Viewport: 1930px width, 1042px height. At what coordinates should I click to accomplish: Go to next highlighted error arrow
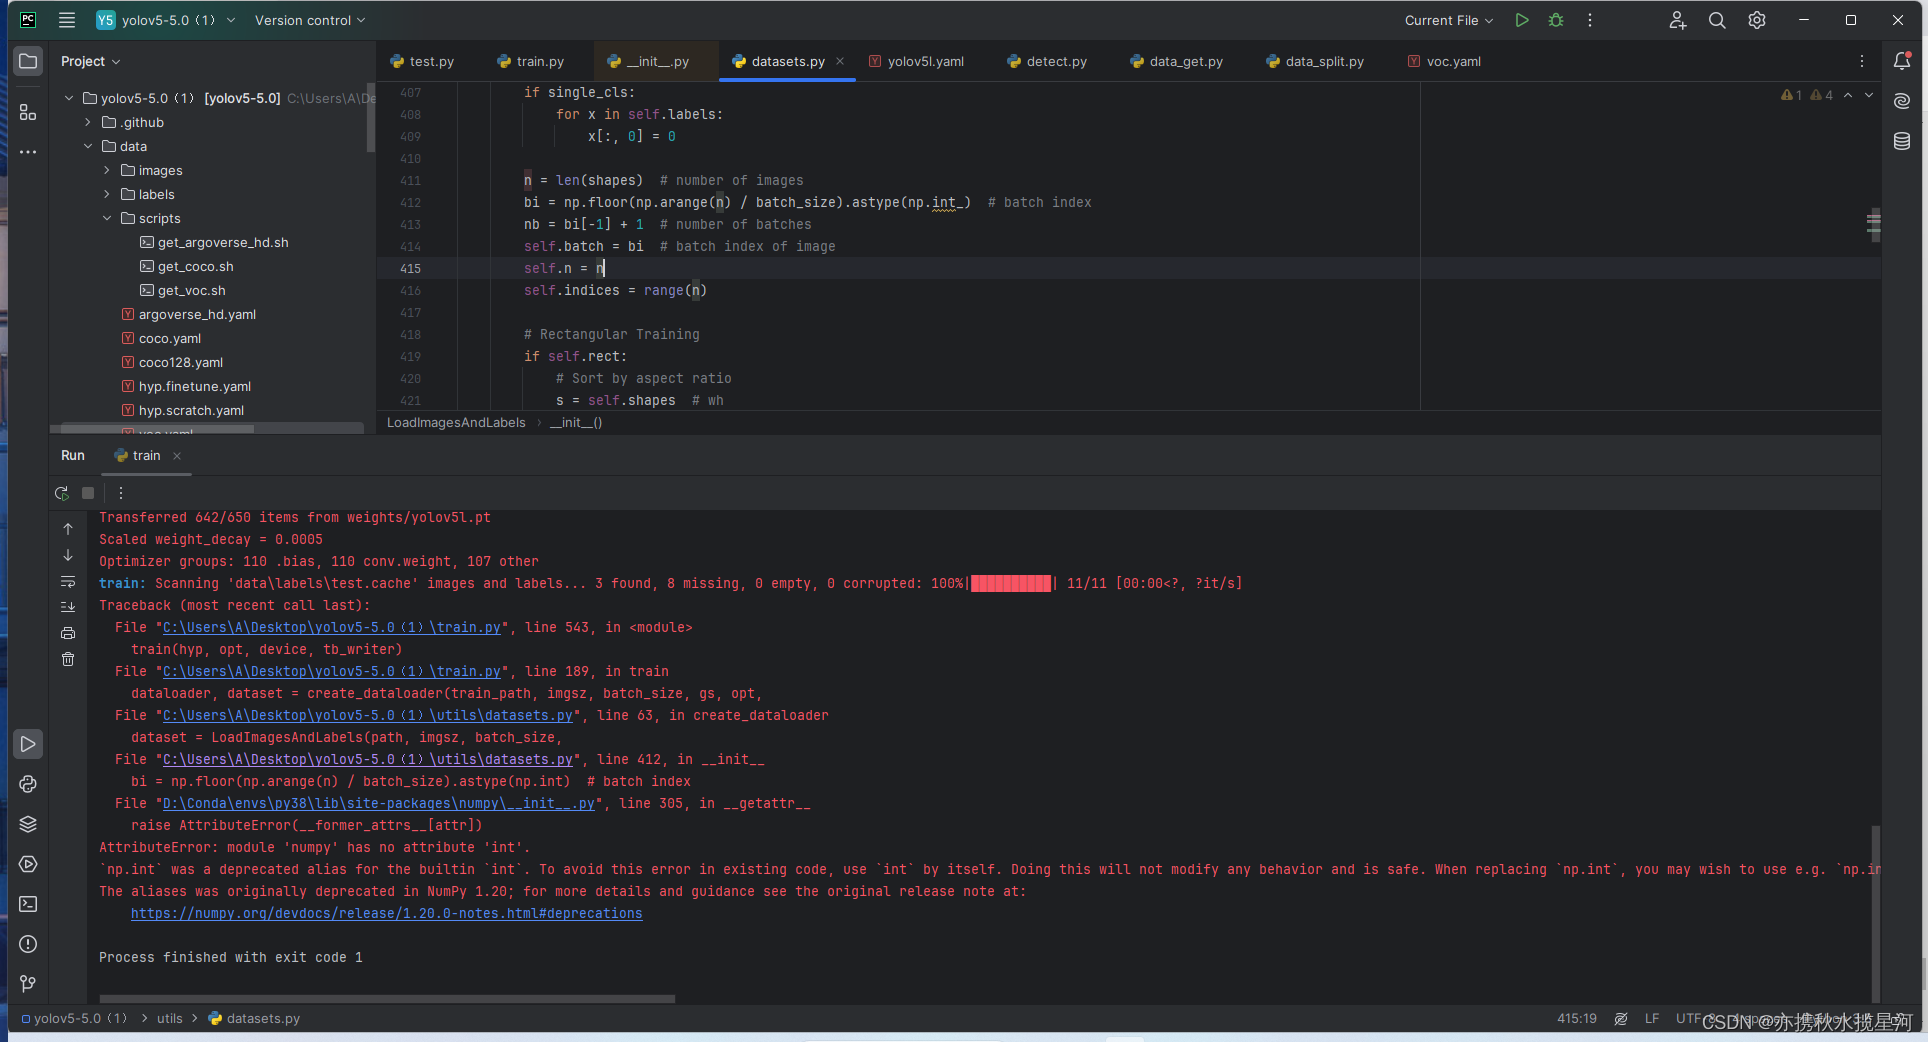click(1869, 95)
